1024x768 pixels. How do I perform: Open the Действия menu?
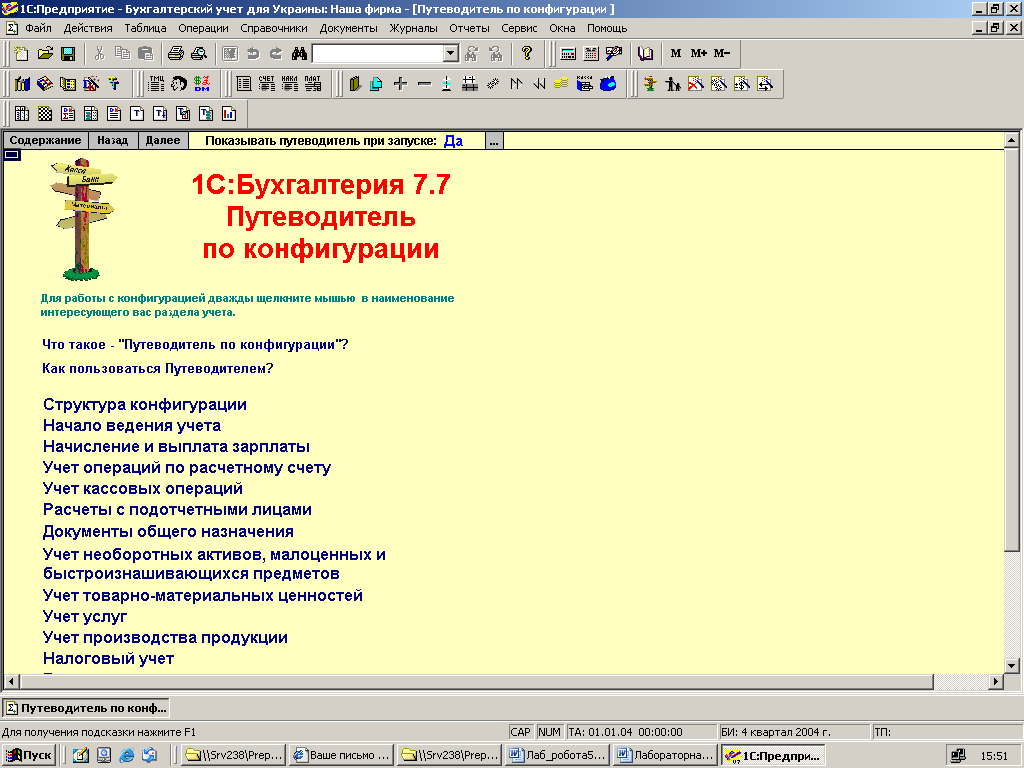[88, 28]
